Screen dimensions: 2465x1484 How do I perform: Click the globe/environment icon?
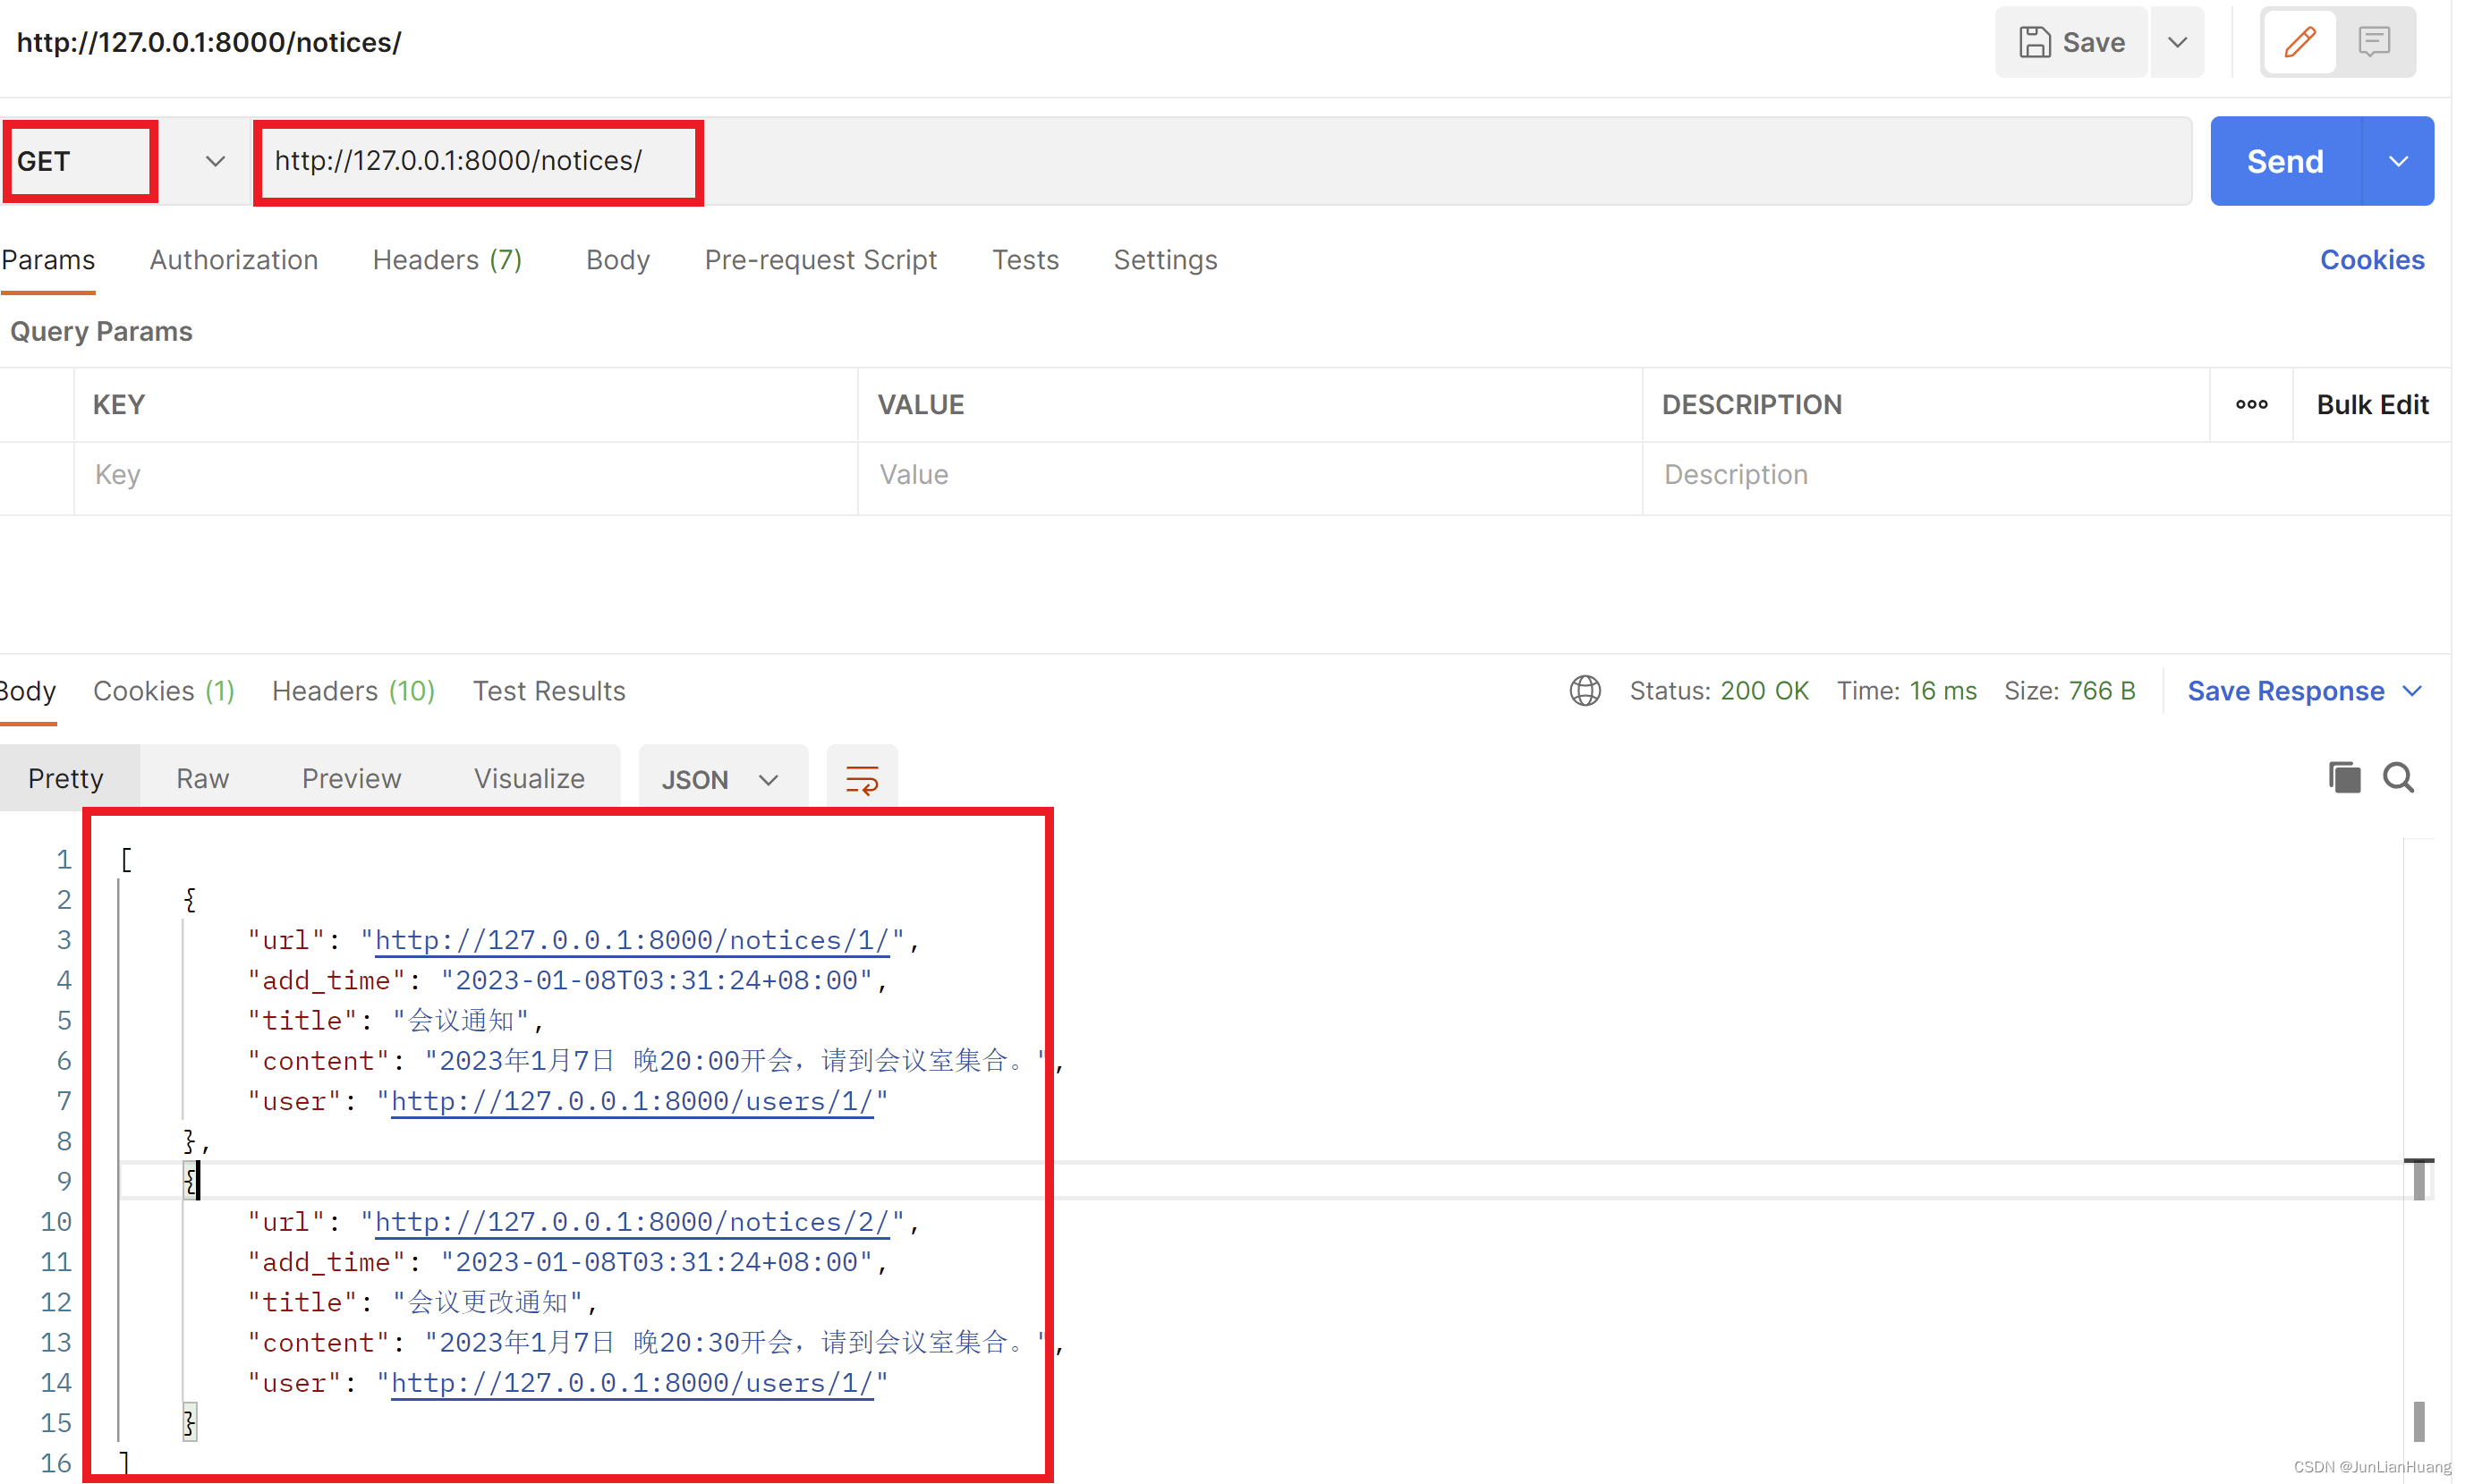coord(1586,688)
